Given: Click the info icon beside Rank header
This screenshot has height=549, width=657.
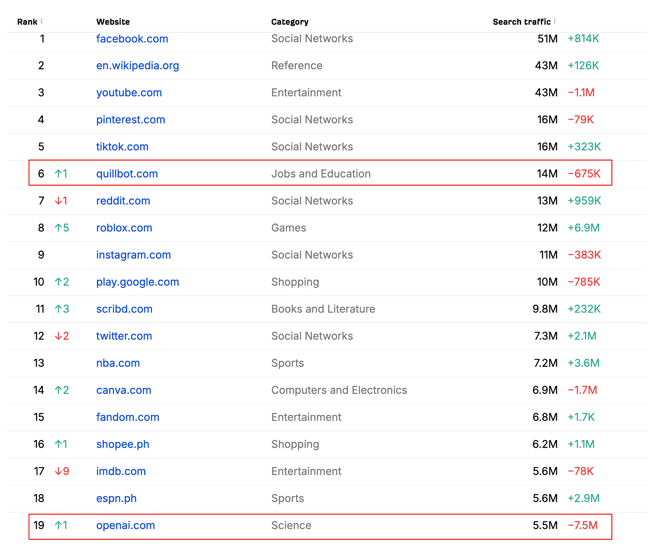Looking at the screenshot, I should [41, 21].
